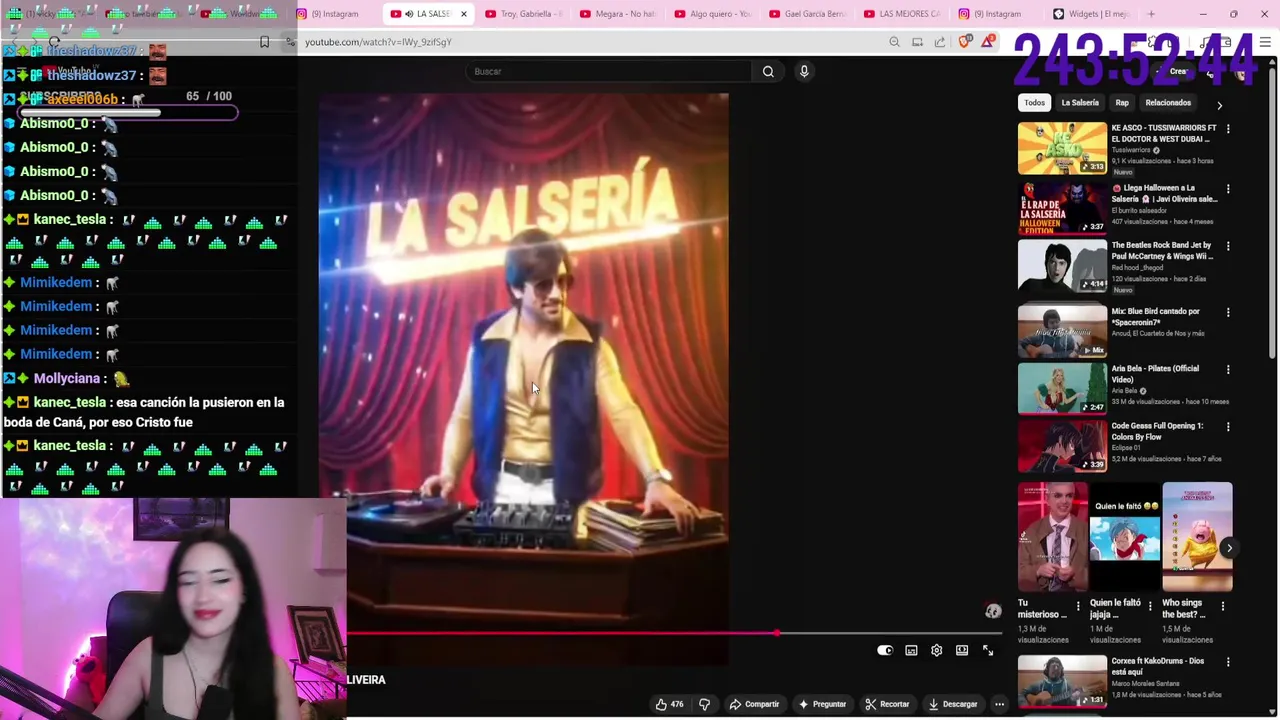Open the more actions ellipsis below video
The width and height of the screenshot is (1280, 720).
pos(999,704)
